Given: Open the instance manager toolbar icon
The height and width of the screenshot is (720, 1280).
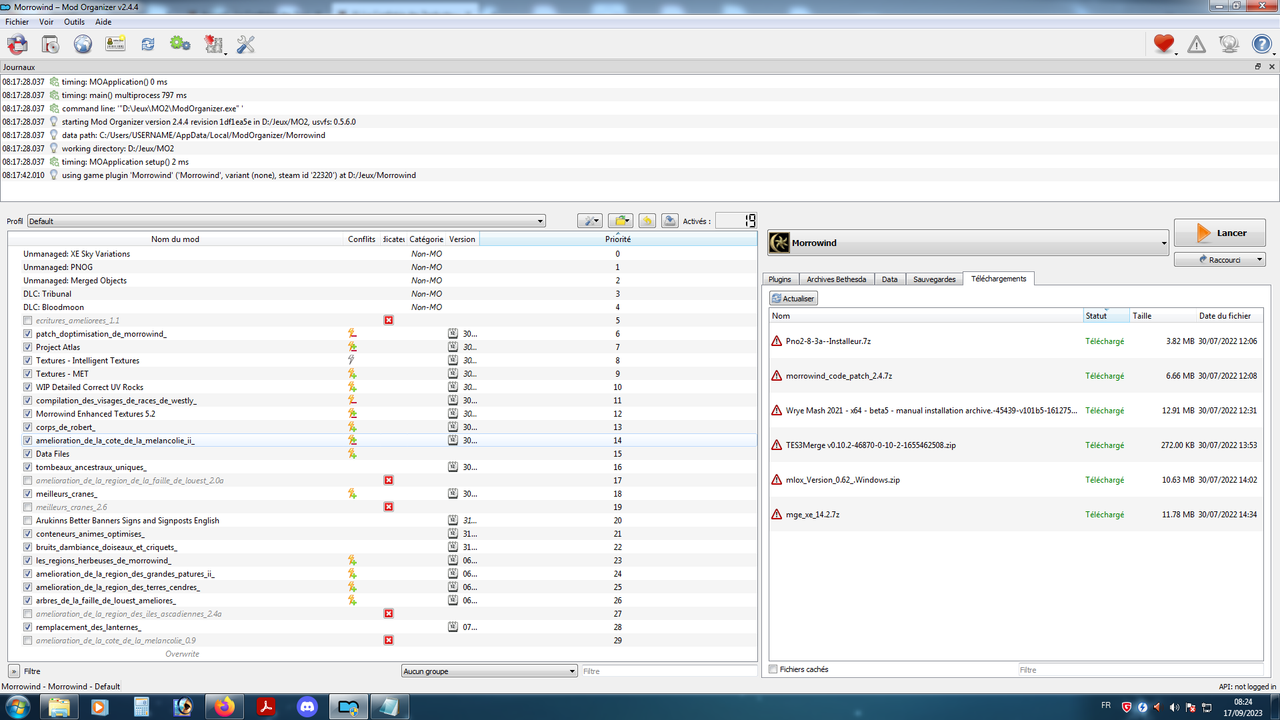Looking at the screenshot, I should tap(17, 44).
